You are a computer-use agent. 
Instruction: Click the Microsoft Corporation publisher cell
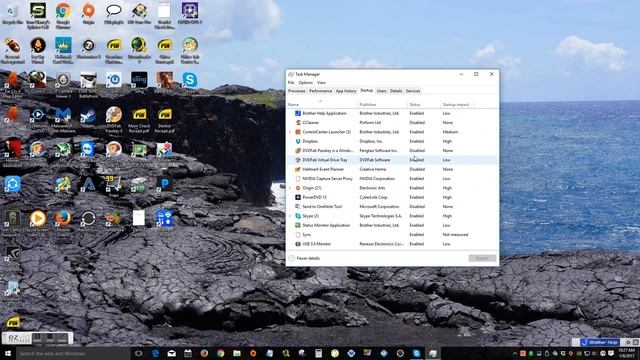click(x=379, y=207)
